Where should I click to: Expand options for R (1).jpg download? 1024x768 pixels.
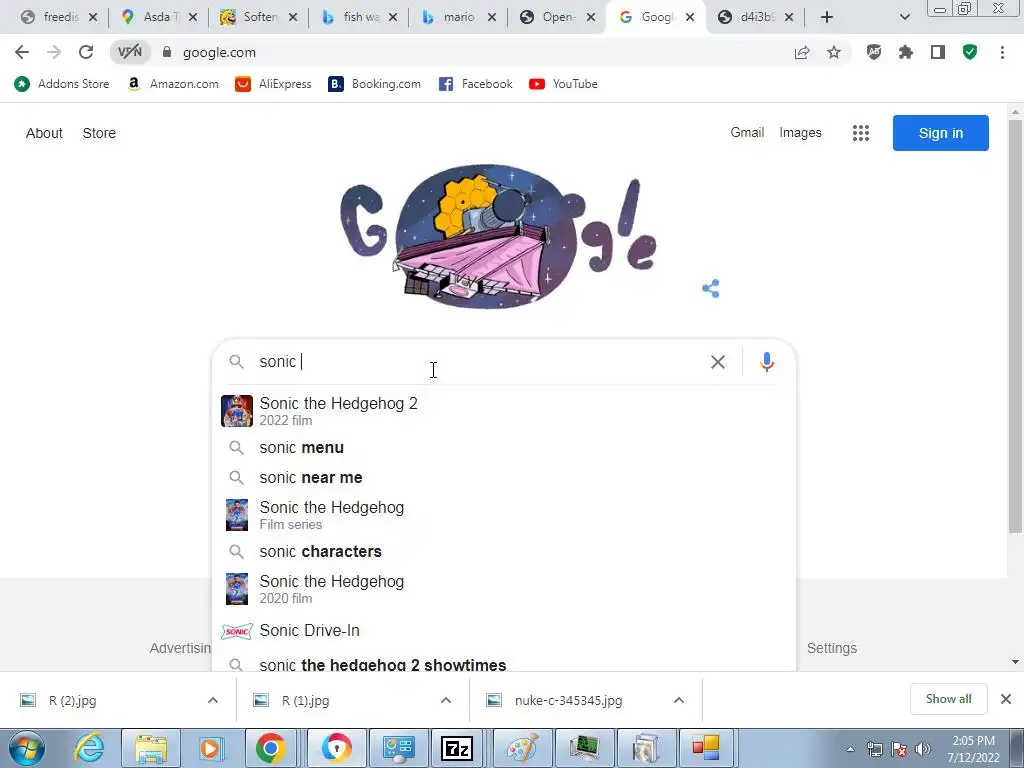446,700
